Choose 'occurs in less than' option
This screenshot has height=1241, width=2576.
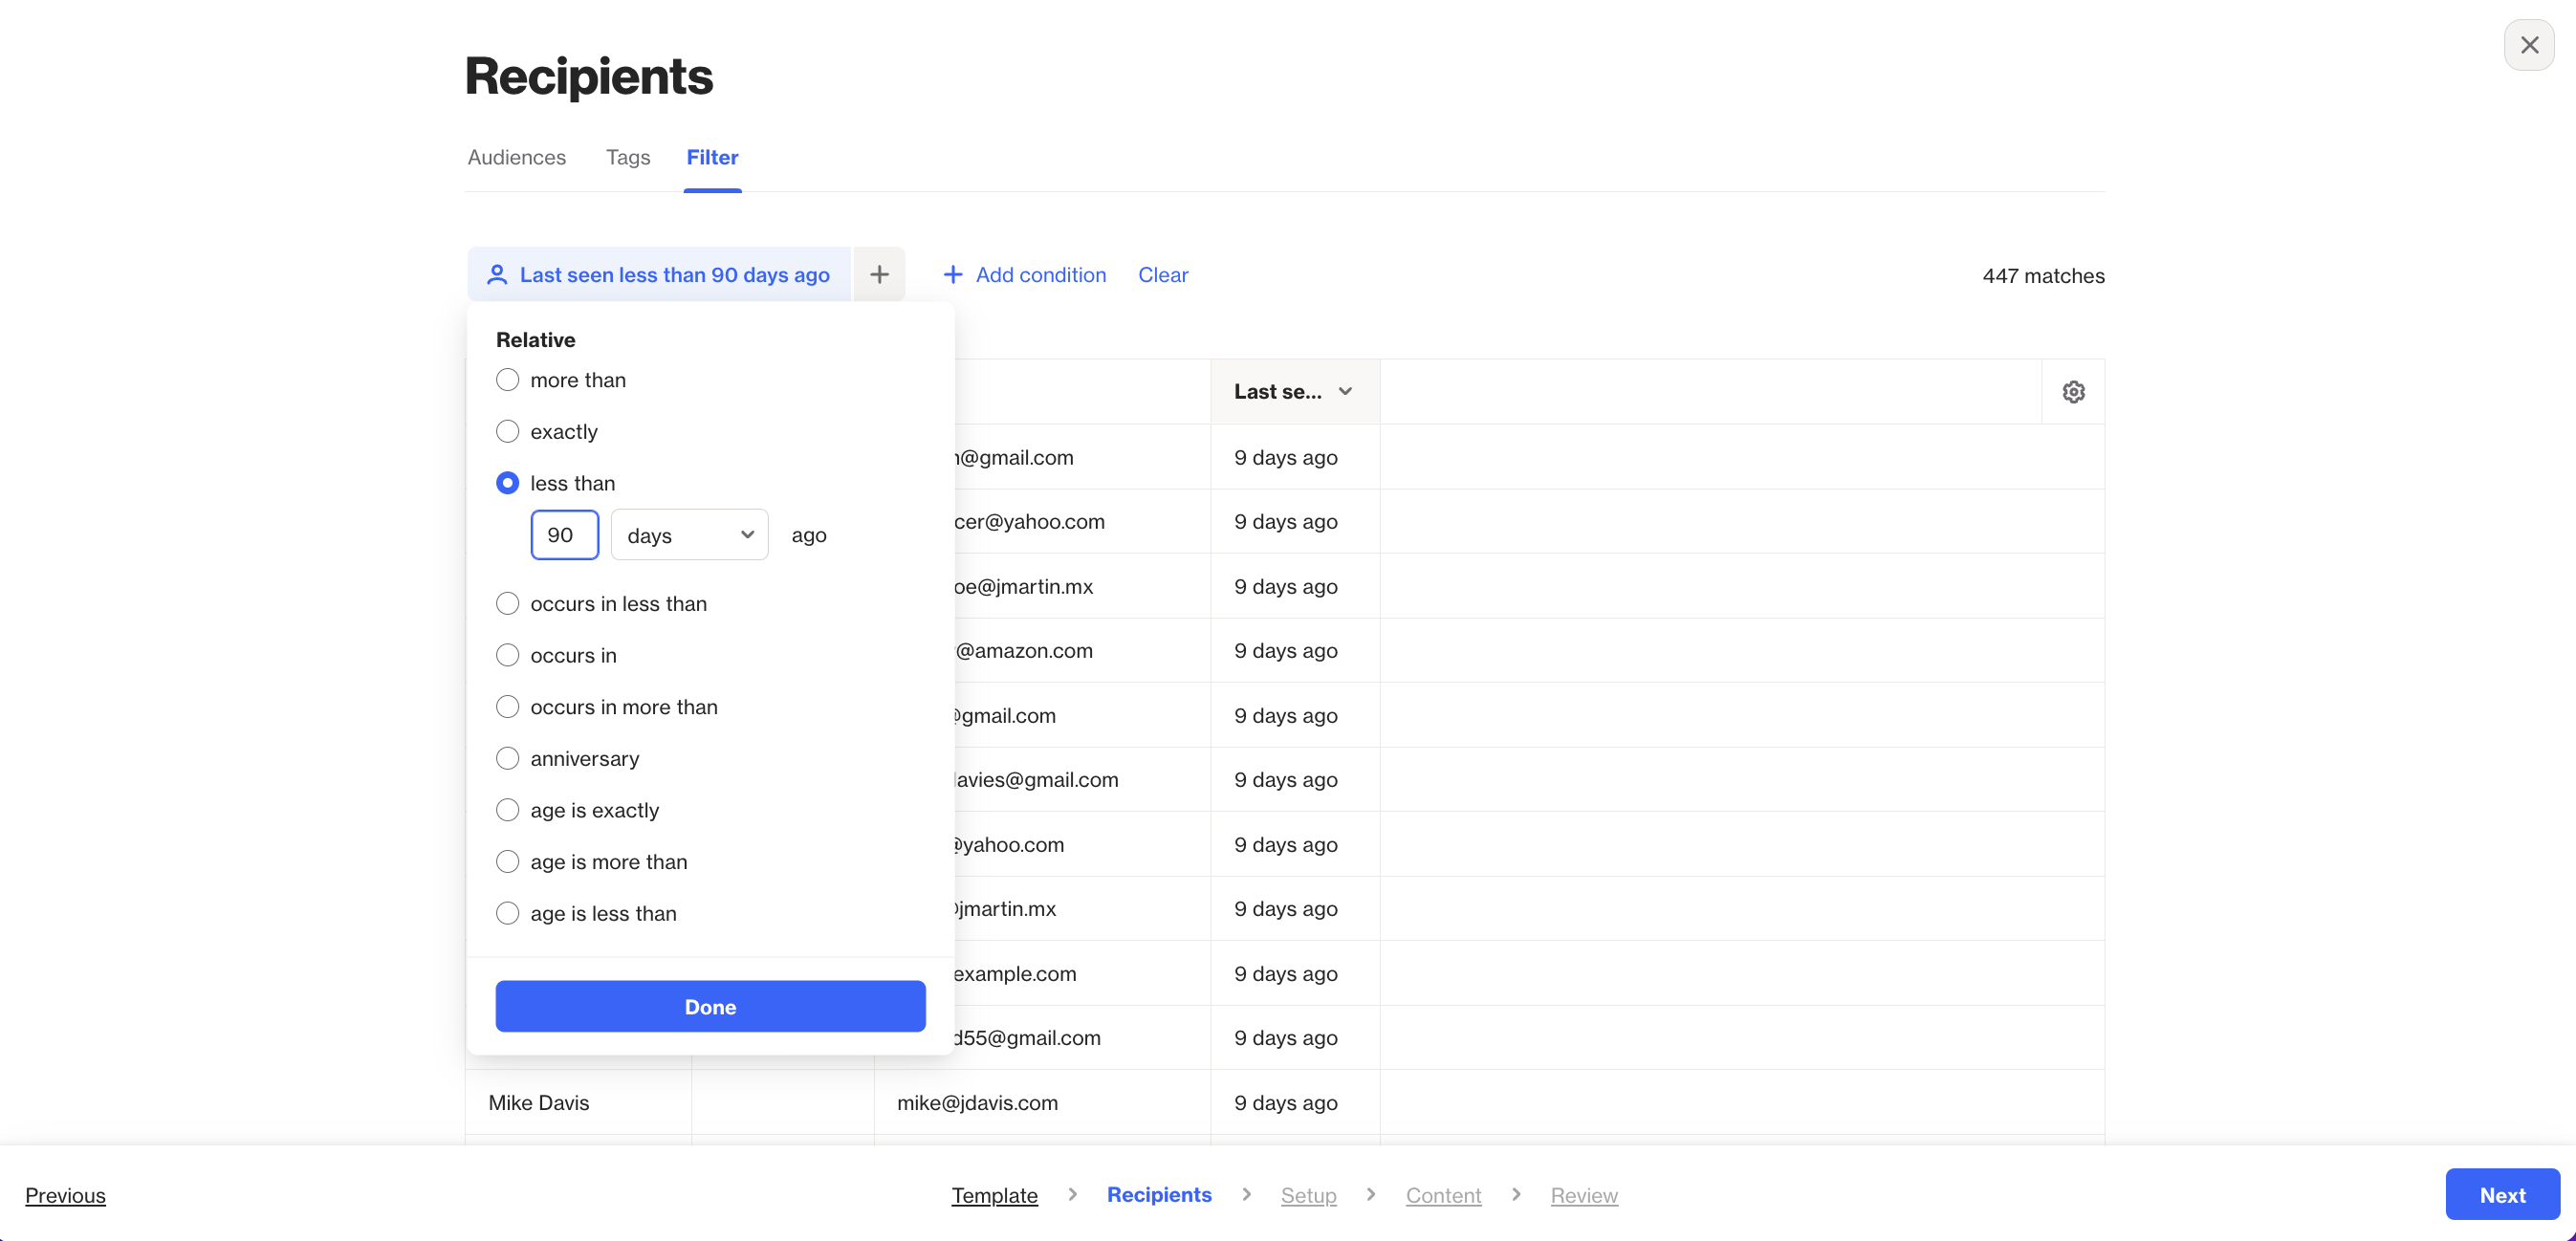tap(508, 603)
